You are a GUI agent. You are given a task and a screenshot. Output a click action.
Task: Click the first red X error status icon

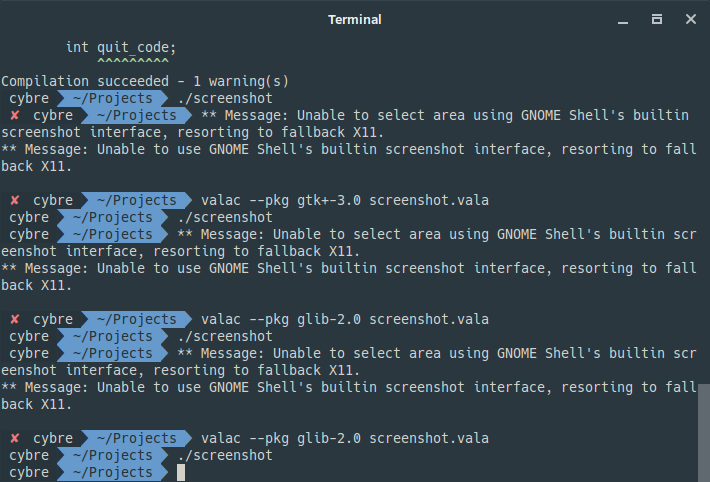(15, 116)
